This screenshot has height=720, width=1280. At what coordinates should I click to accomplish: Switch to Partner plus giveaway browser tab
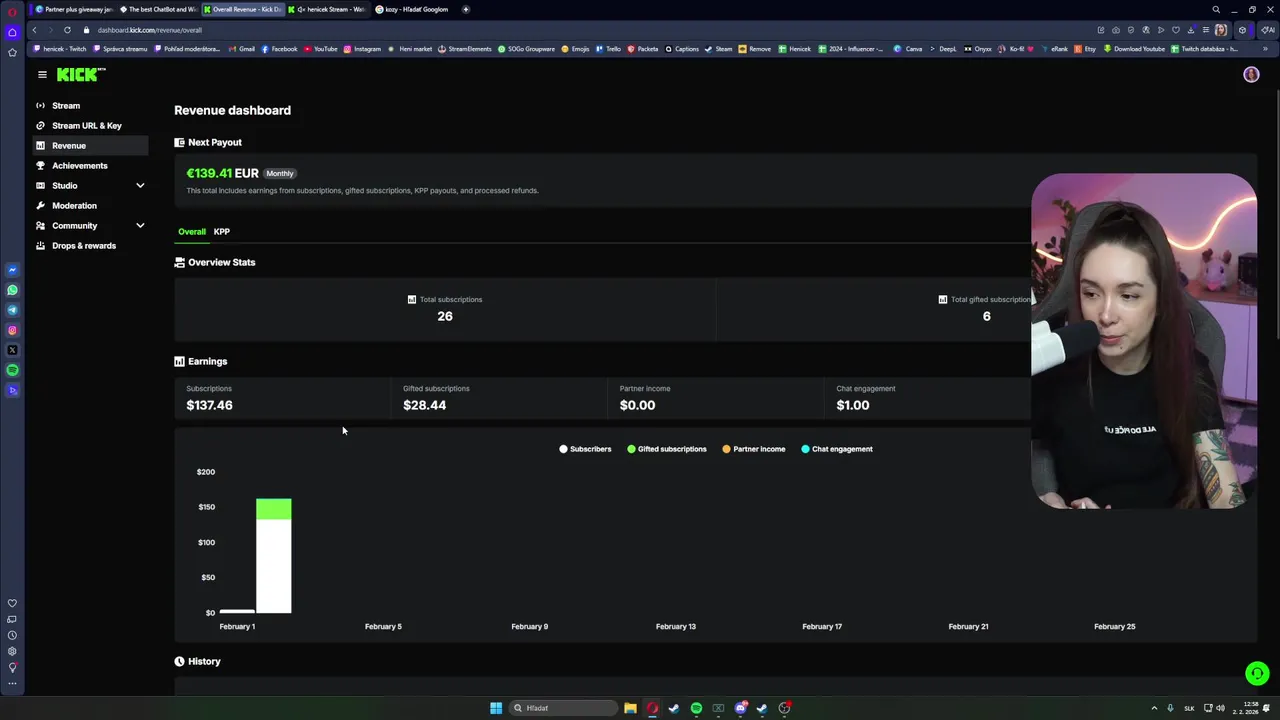point(72,9)
